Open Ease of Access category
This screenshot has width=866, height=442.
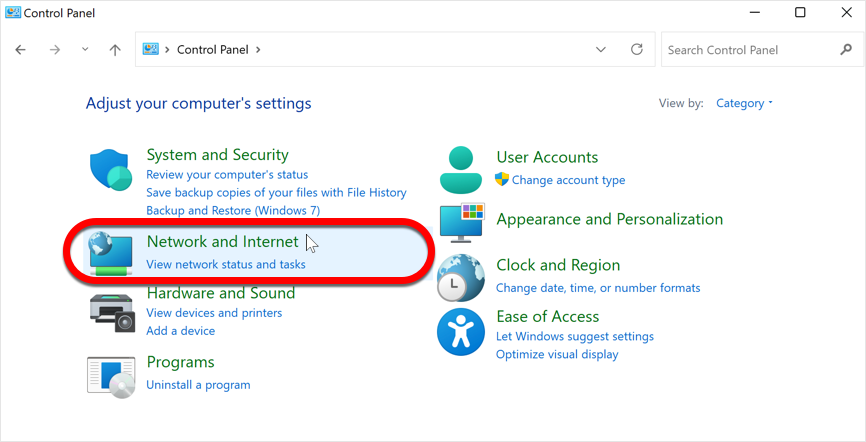548,317
